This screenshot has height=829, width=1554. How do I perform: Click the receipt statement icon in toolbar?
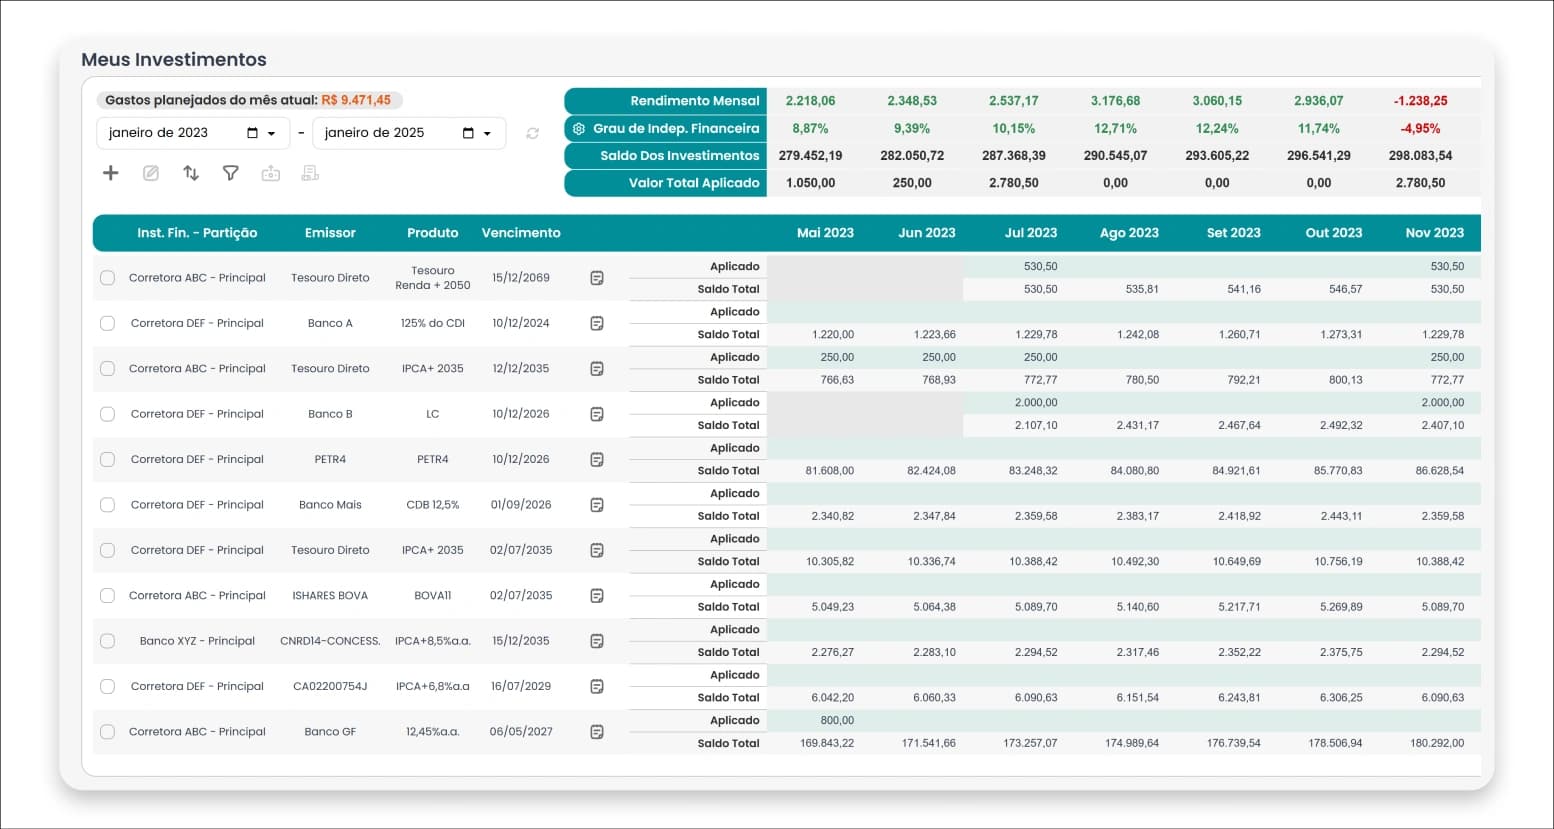pos(310,173)
